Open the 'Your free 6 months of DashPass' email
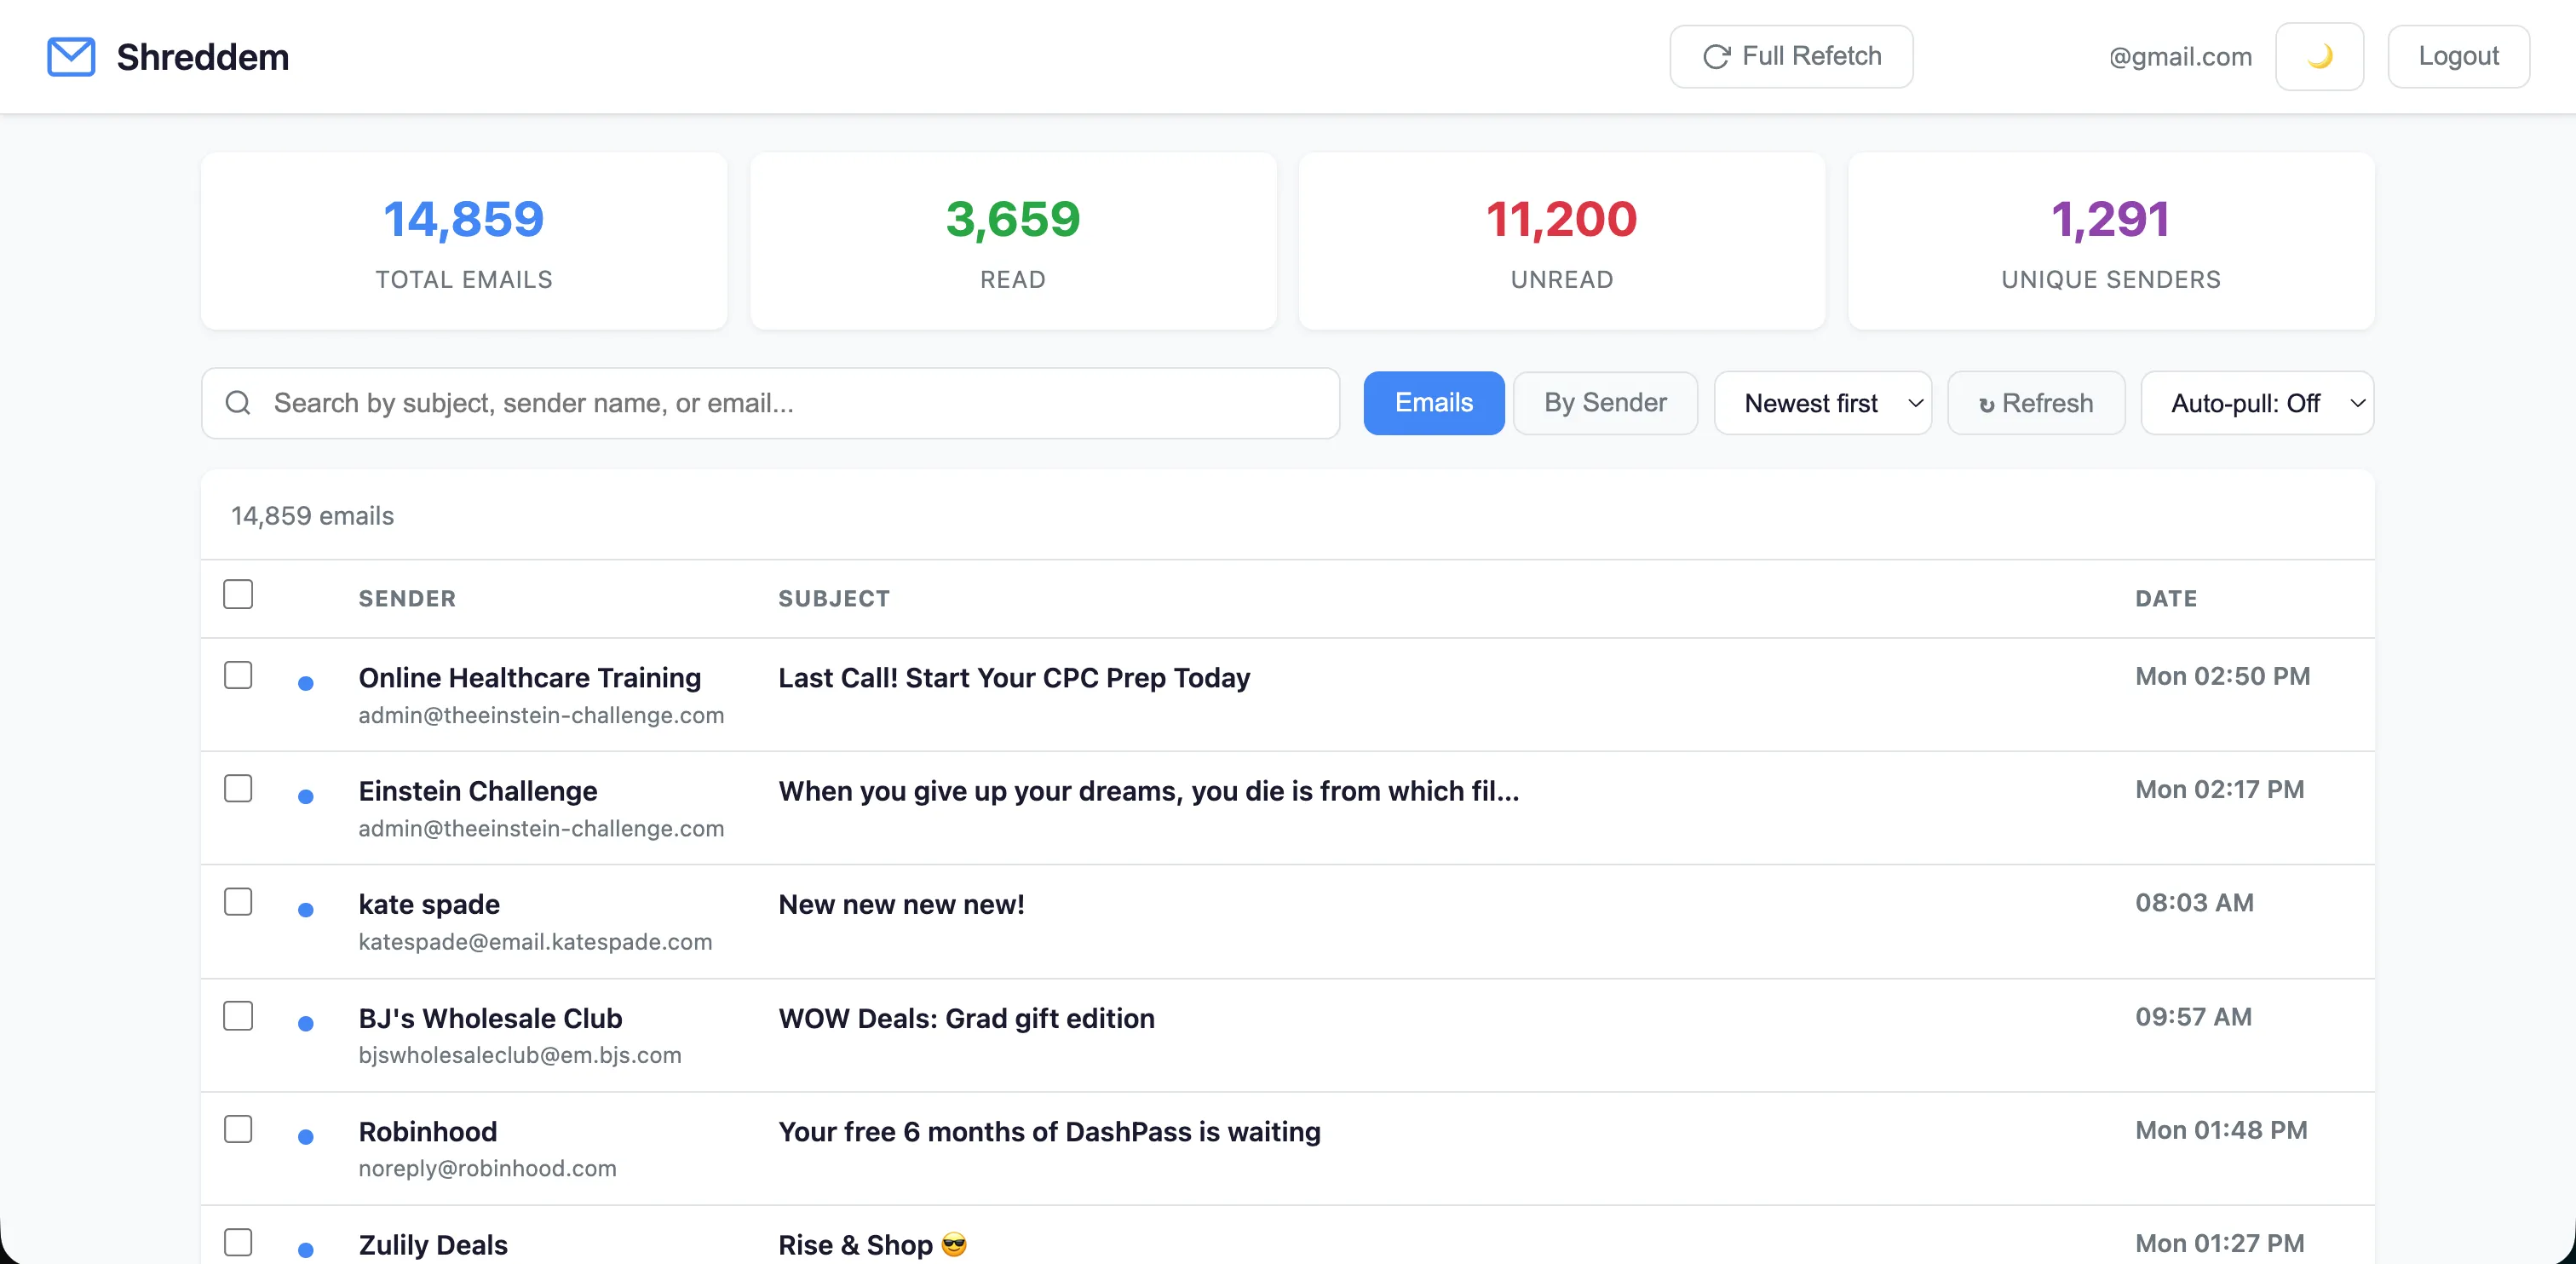This screenshot has width=2576, height=1264. [1049, 1131]
